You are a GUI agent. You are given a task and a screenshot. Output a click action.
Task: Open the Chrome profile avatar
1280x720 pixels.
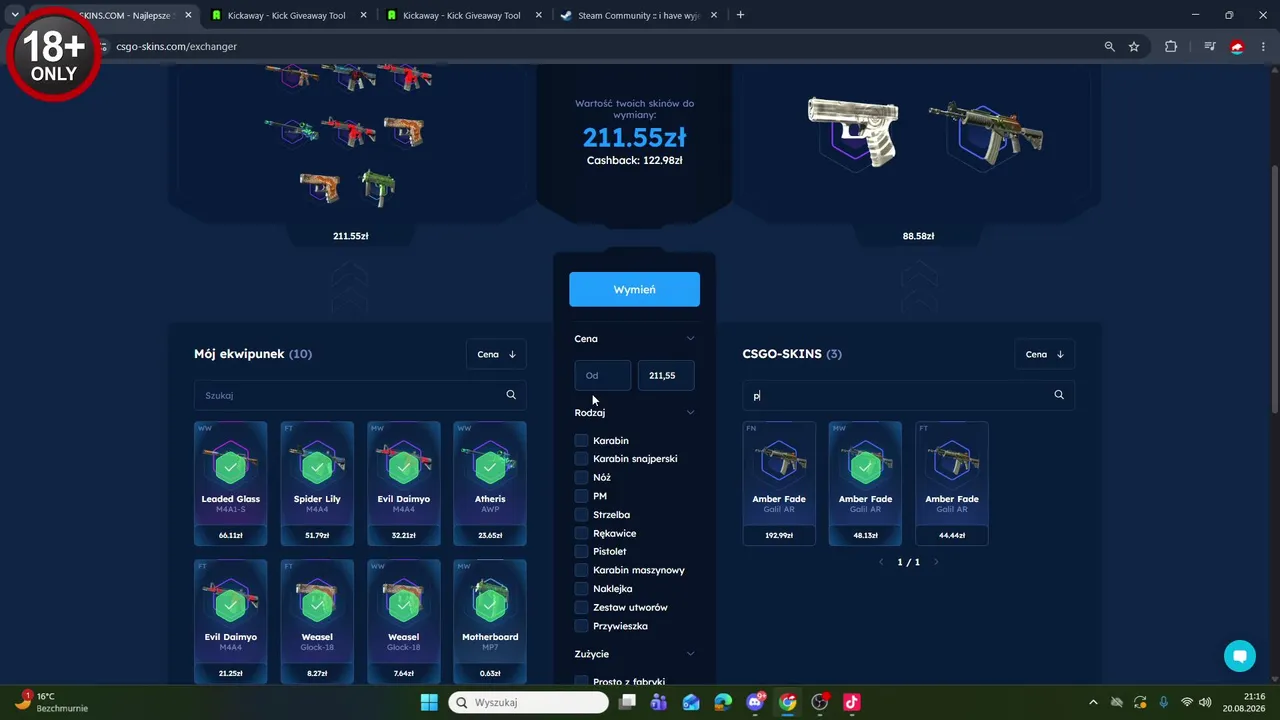[1237, 46]
